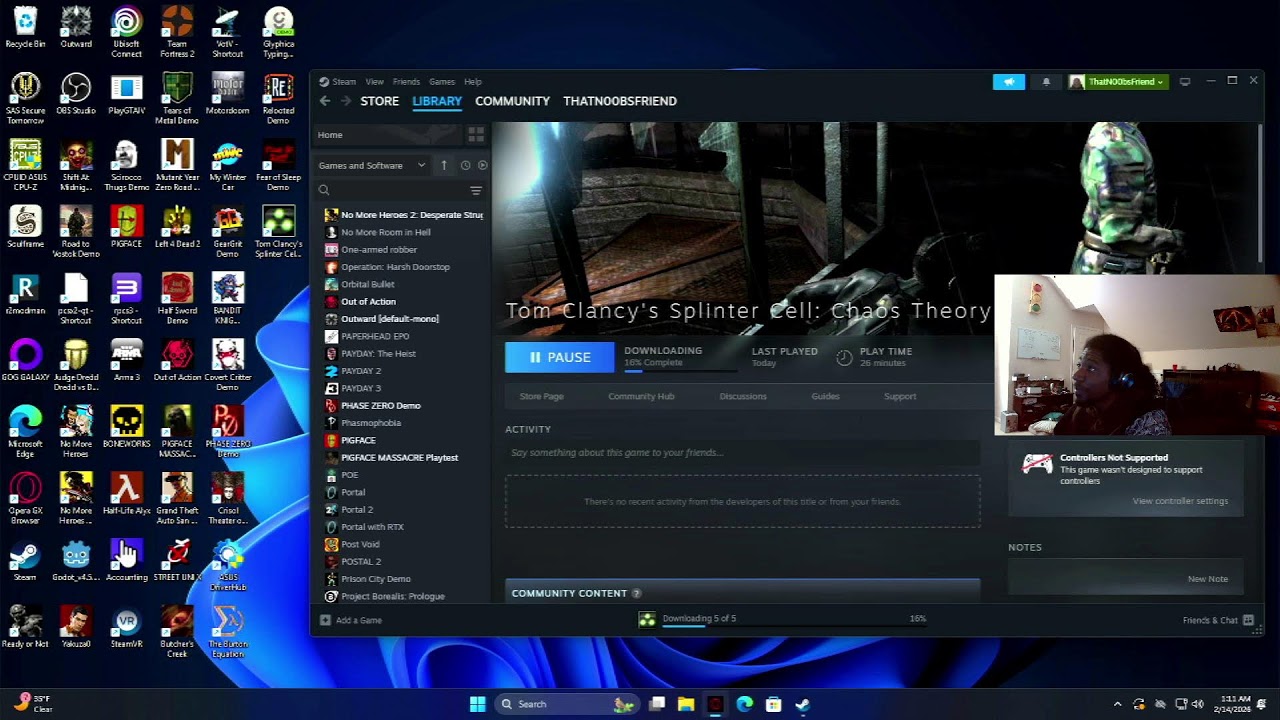This screenshot has height=720, width=1280.
Task: Open Support link
Action: pos(900,396)
